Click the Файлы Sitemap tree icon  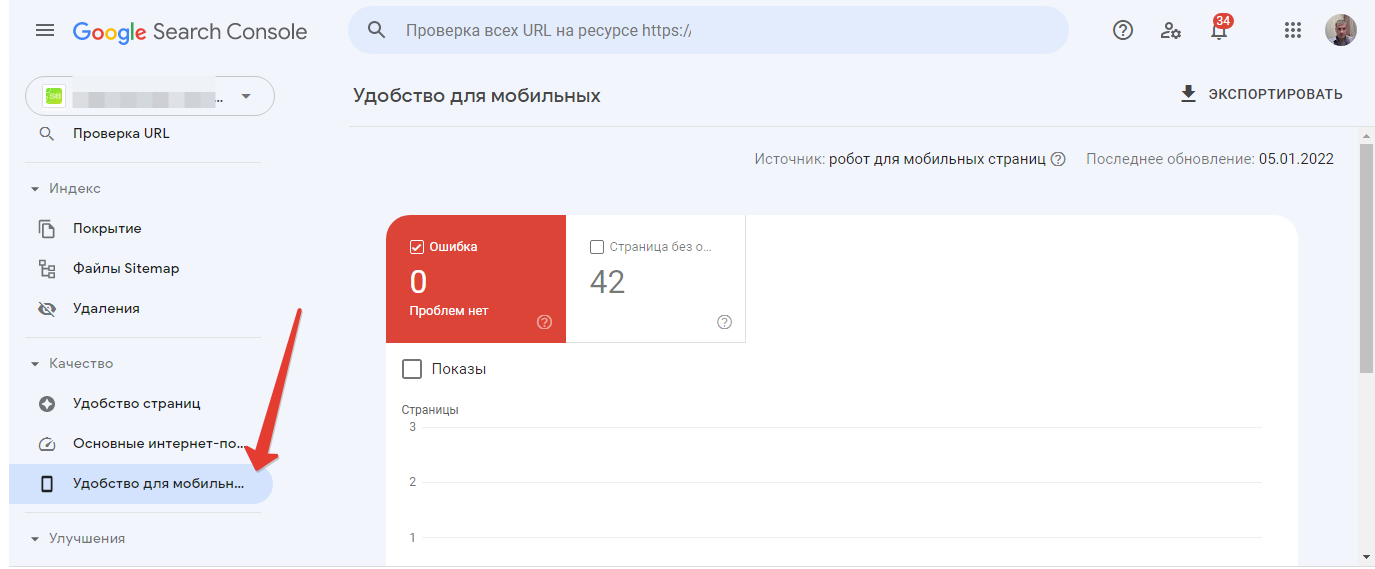click(x=46, y=268)
